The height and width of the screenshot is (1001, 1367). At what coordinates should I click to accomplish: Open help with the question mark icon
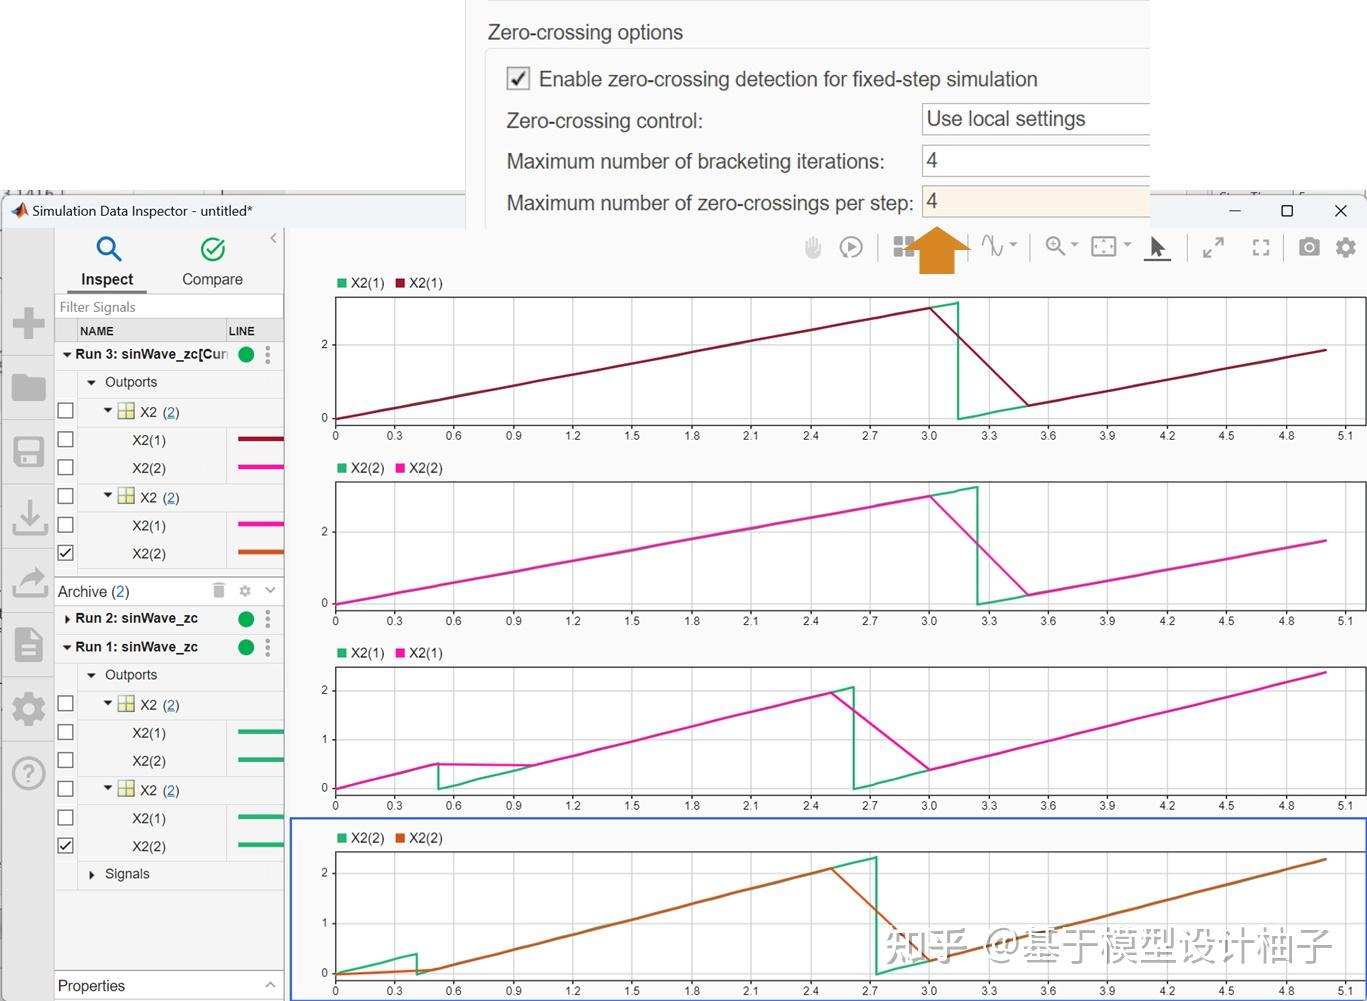click(28, 773)
